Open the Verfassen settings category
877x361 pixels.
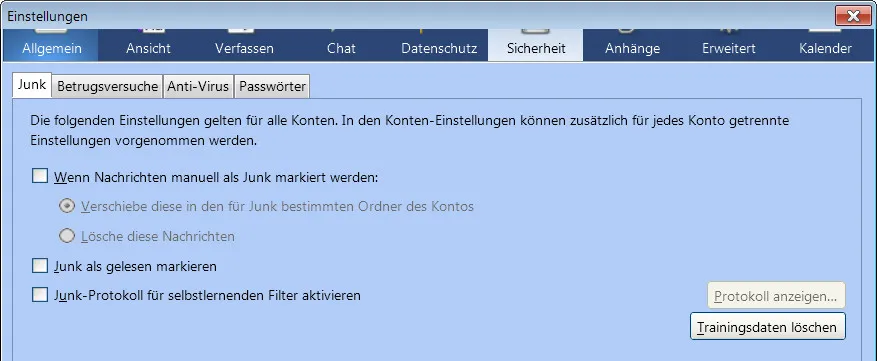(x=244, y=45)
